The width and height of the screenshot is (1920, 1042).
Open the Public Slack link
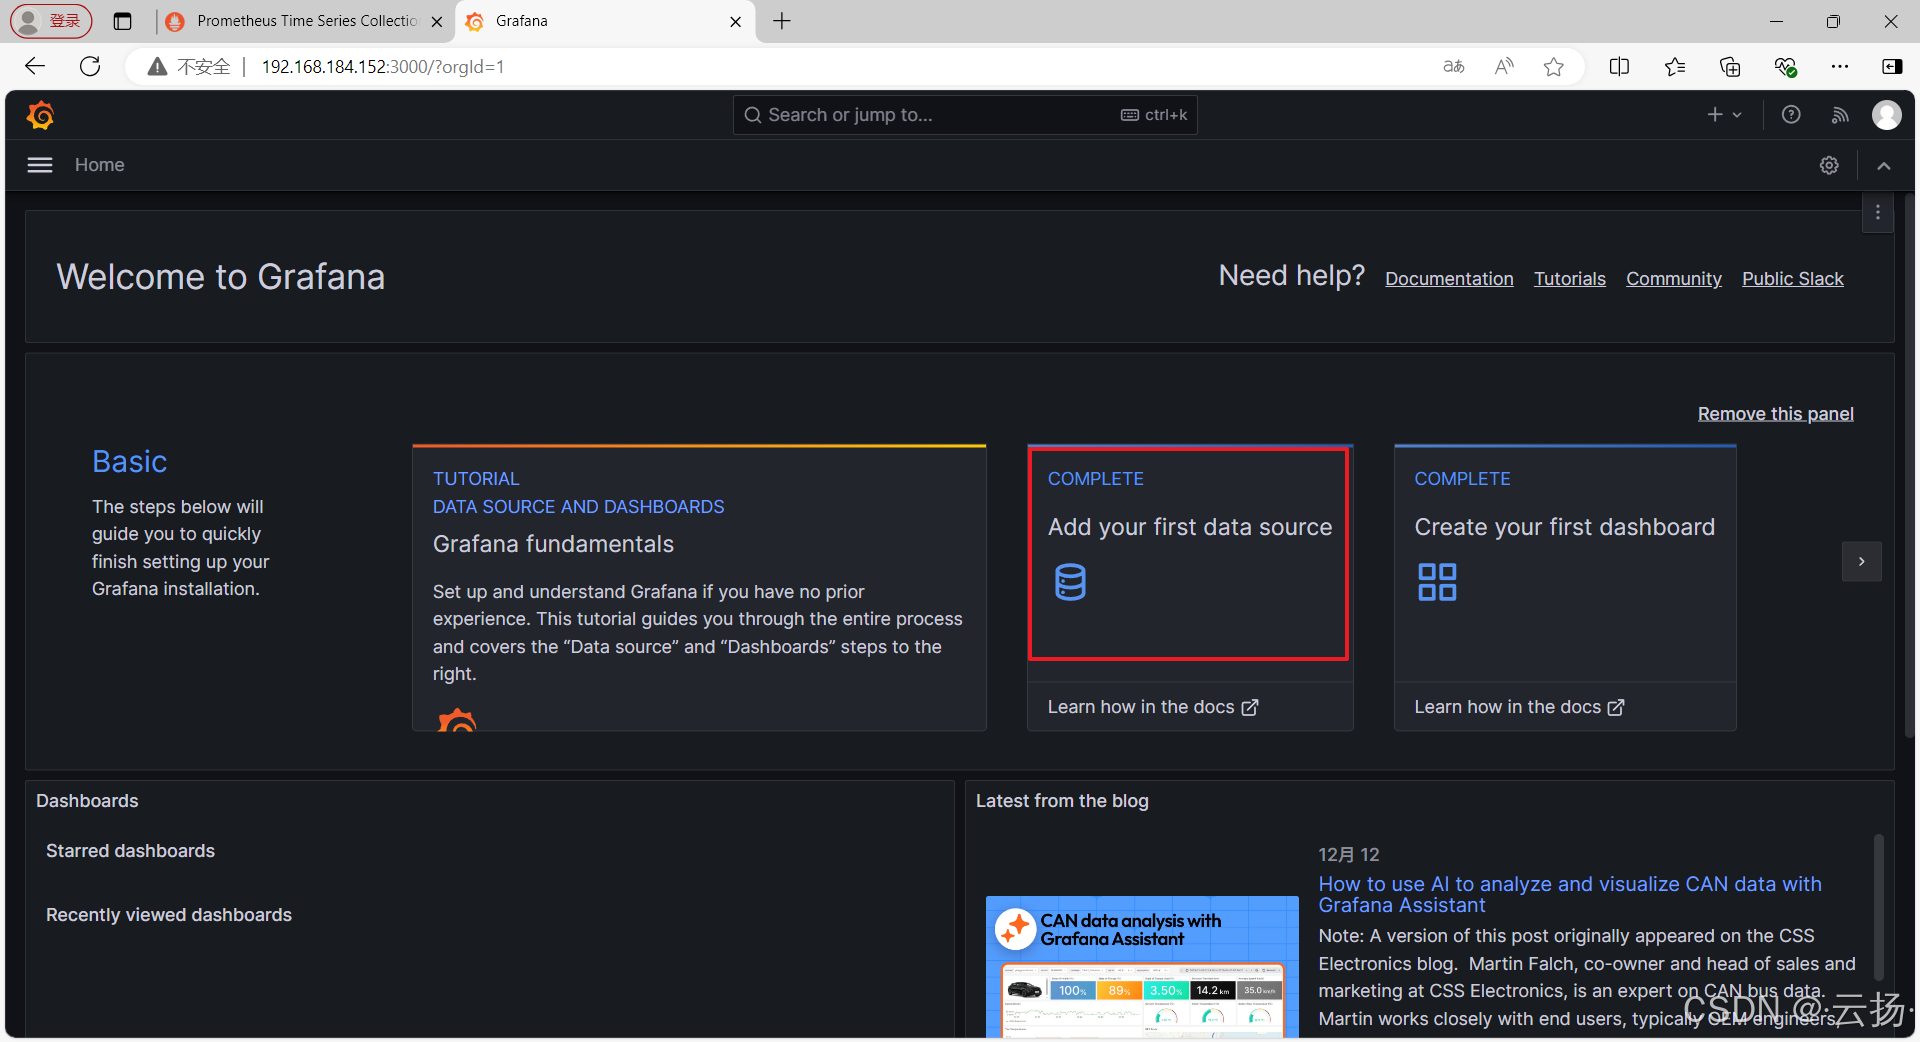1793,279
